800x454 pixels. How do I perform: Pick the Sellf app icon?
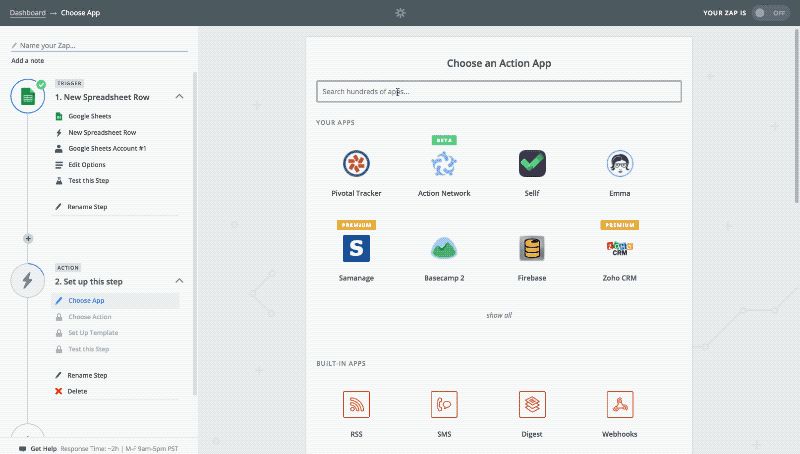(x=532, y=163)
